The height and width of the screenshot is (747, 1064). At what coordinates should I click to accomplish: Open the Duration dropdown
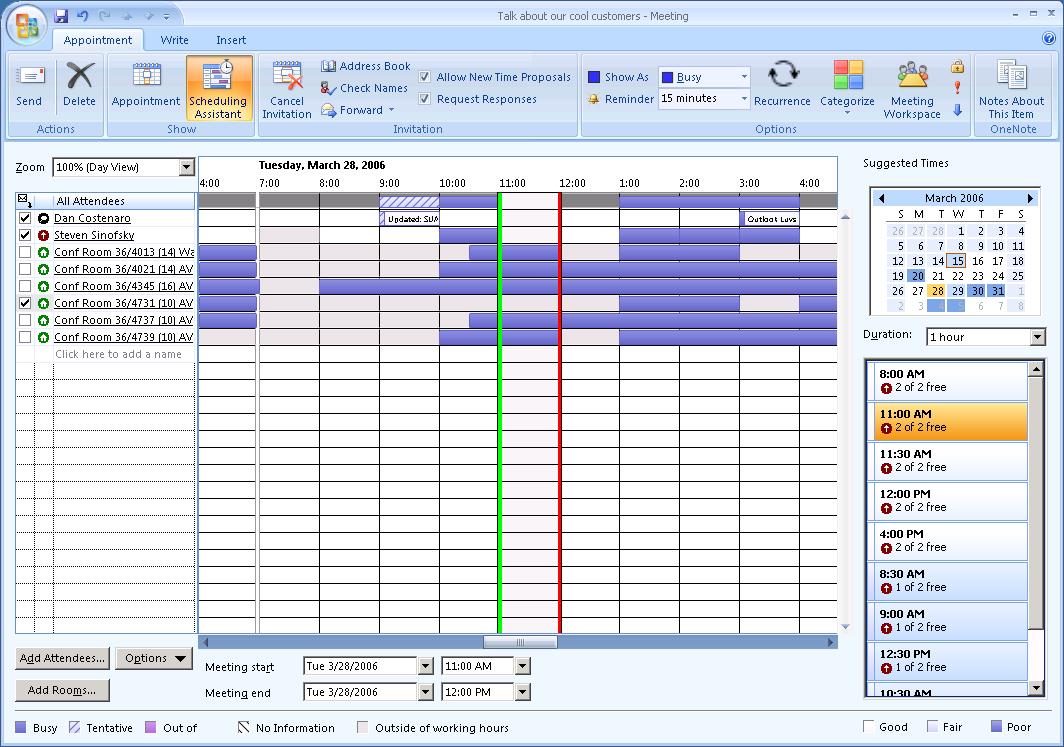pos(1037,337)
